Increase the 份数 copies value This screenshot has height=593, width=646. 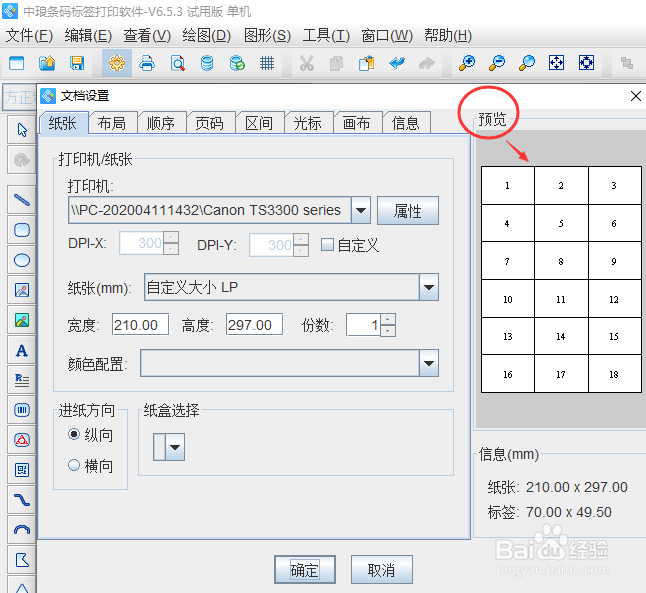coord(388,319)
